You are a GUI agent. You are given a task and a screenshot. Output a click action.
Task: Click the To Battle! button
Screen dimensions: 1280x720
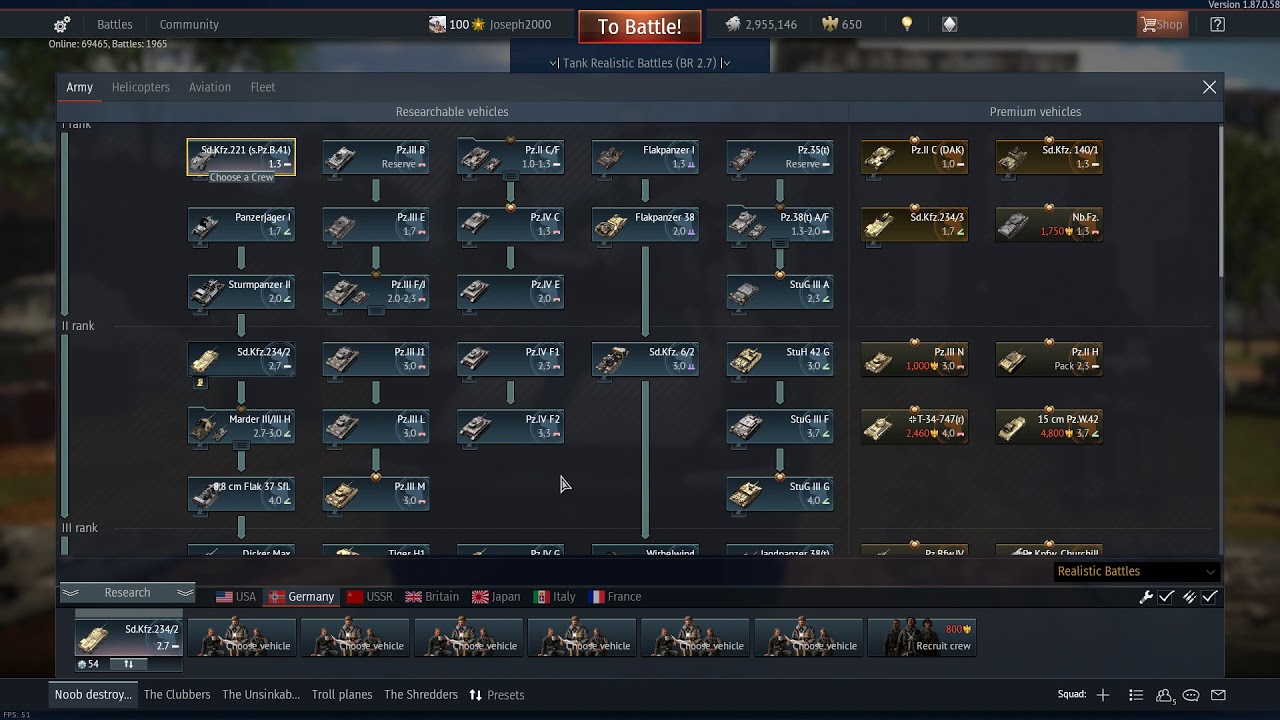pyautogui.click(x=640, y=27)
